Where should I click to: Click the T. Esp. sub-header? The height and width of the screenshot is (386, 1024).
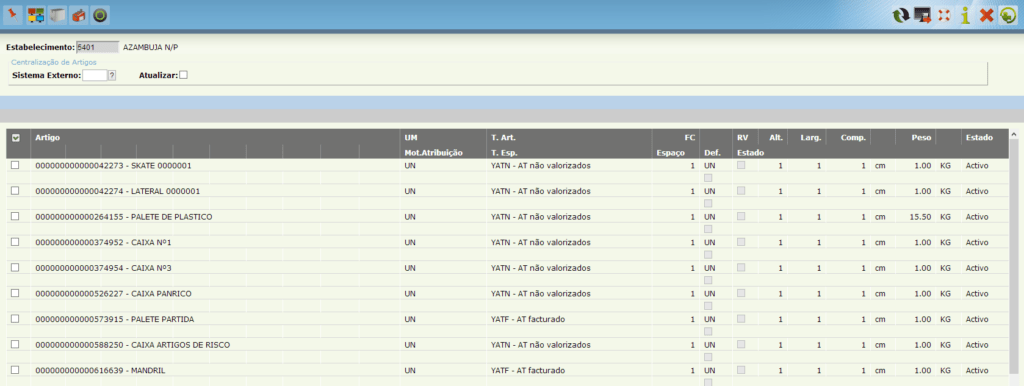[x=504, y=152]
